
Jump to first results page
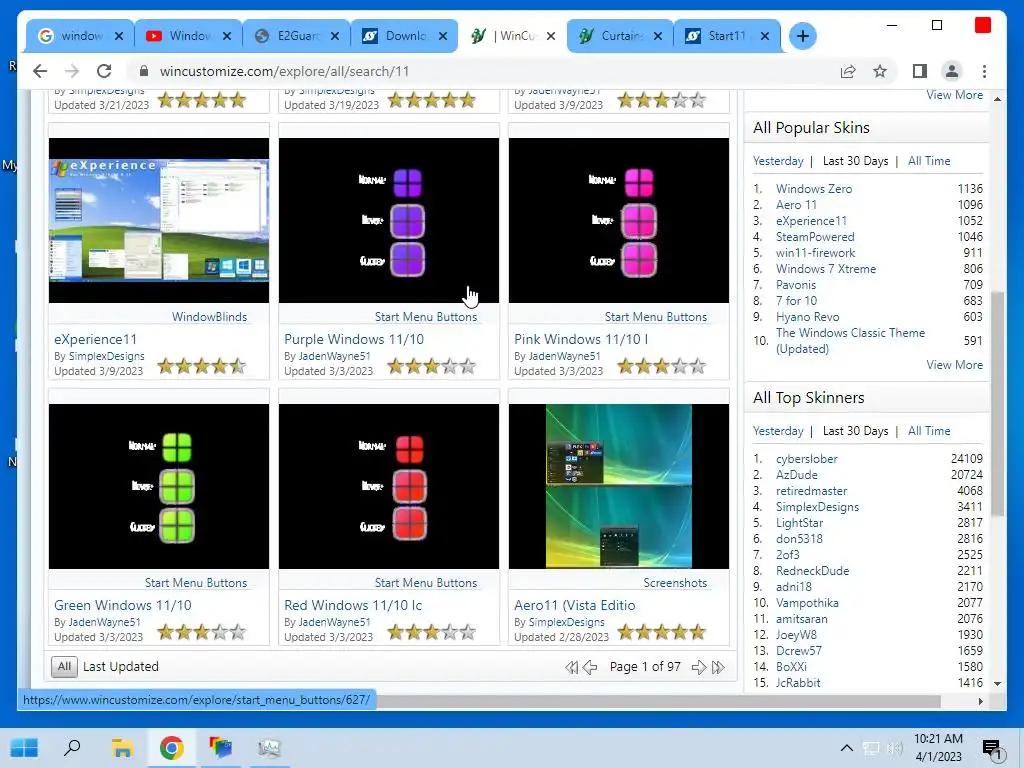coord(571,667)
